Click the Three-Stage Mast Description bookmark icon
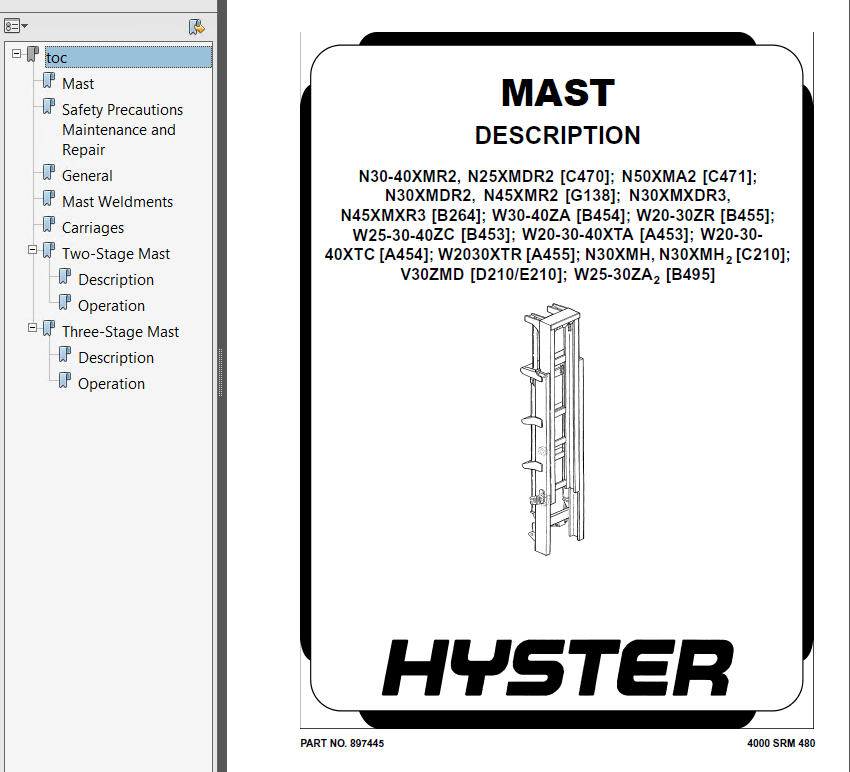850x772 pixels. 65,355
